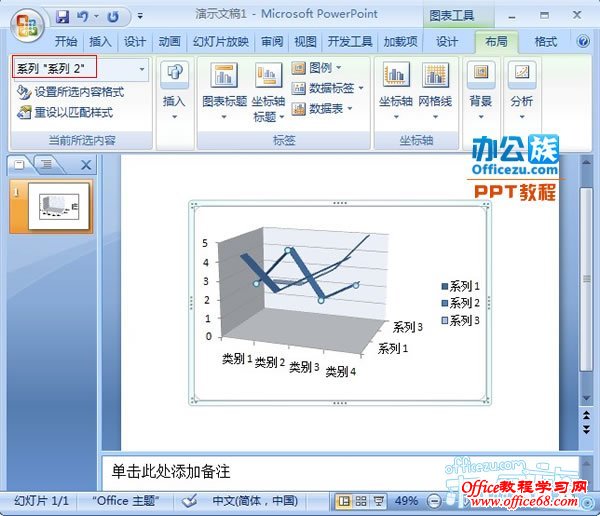
Task: Click the 坐标轴标题 axis titles icon
Action: (x=268, y=74)
